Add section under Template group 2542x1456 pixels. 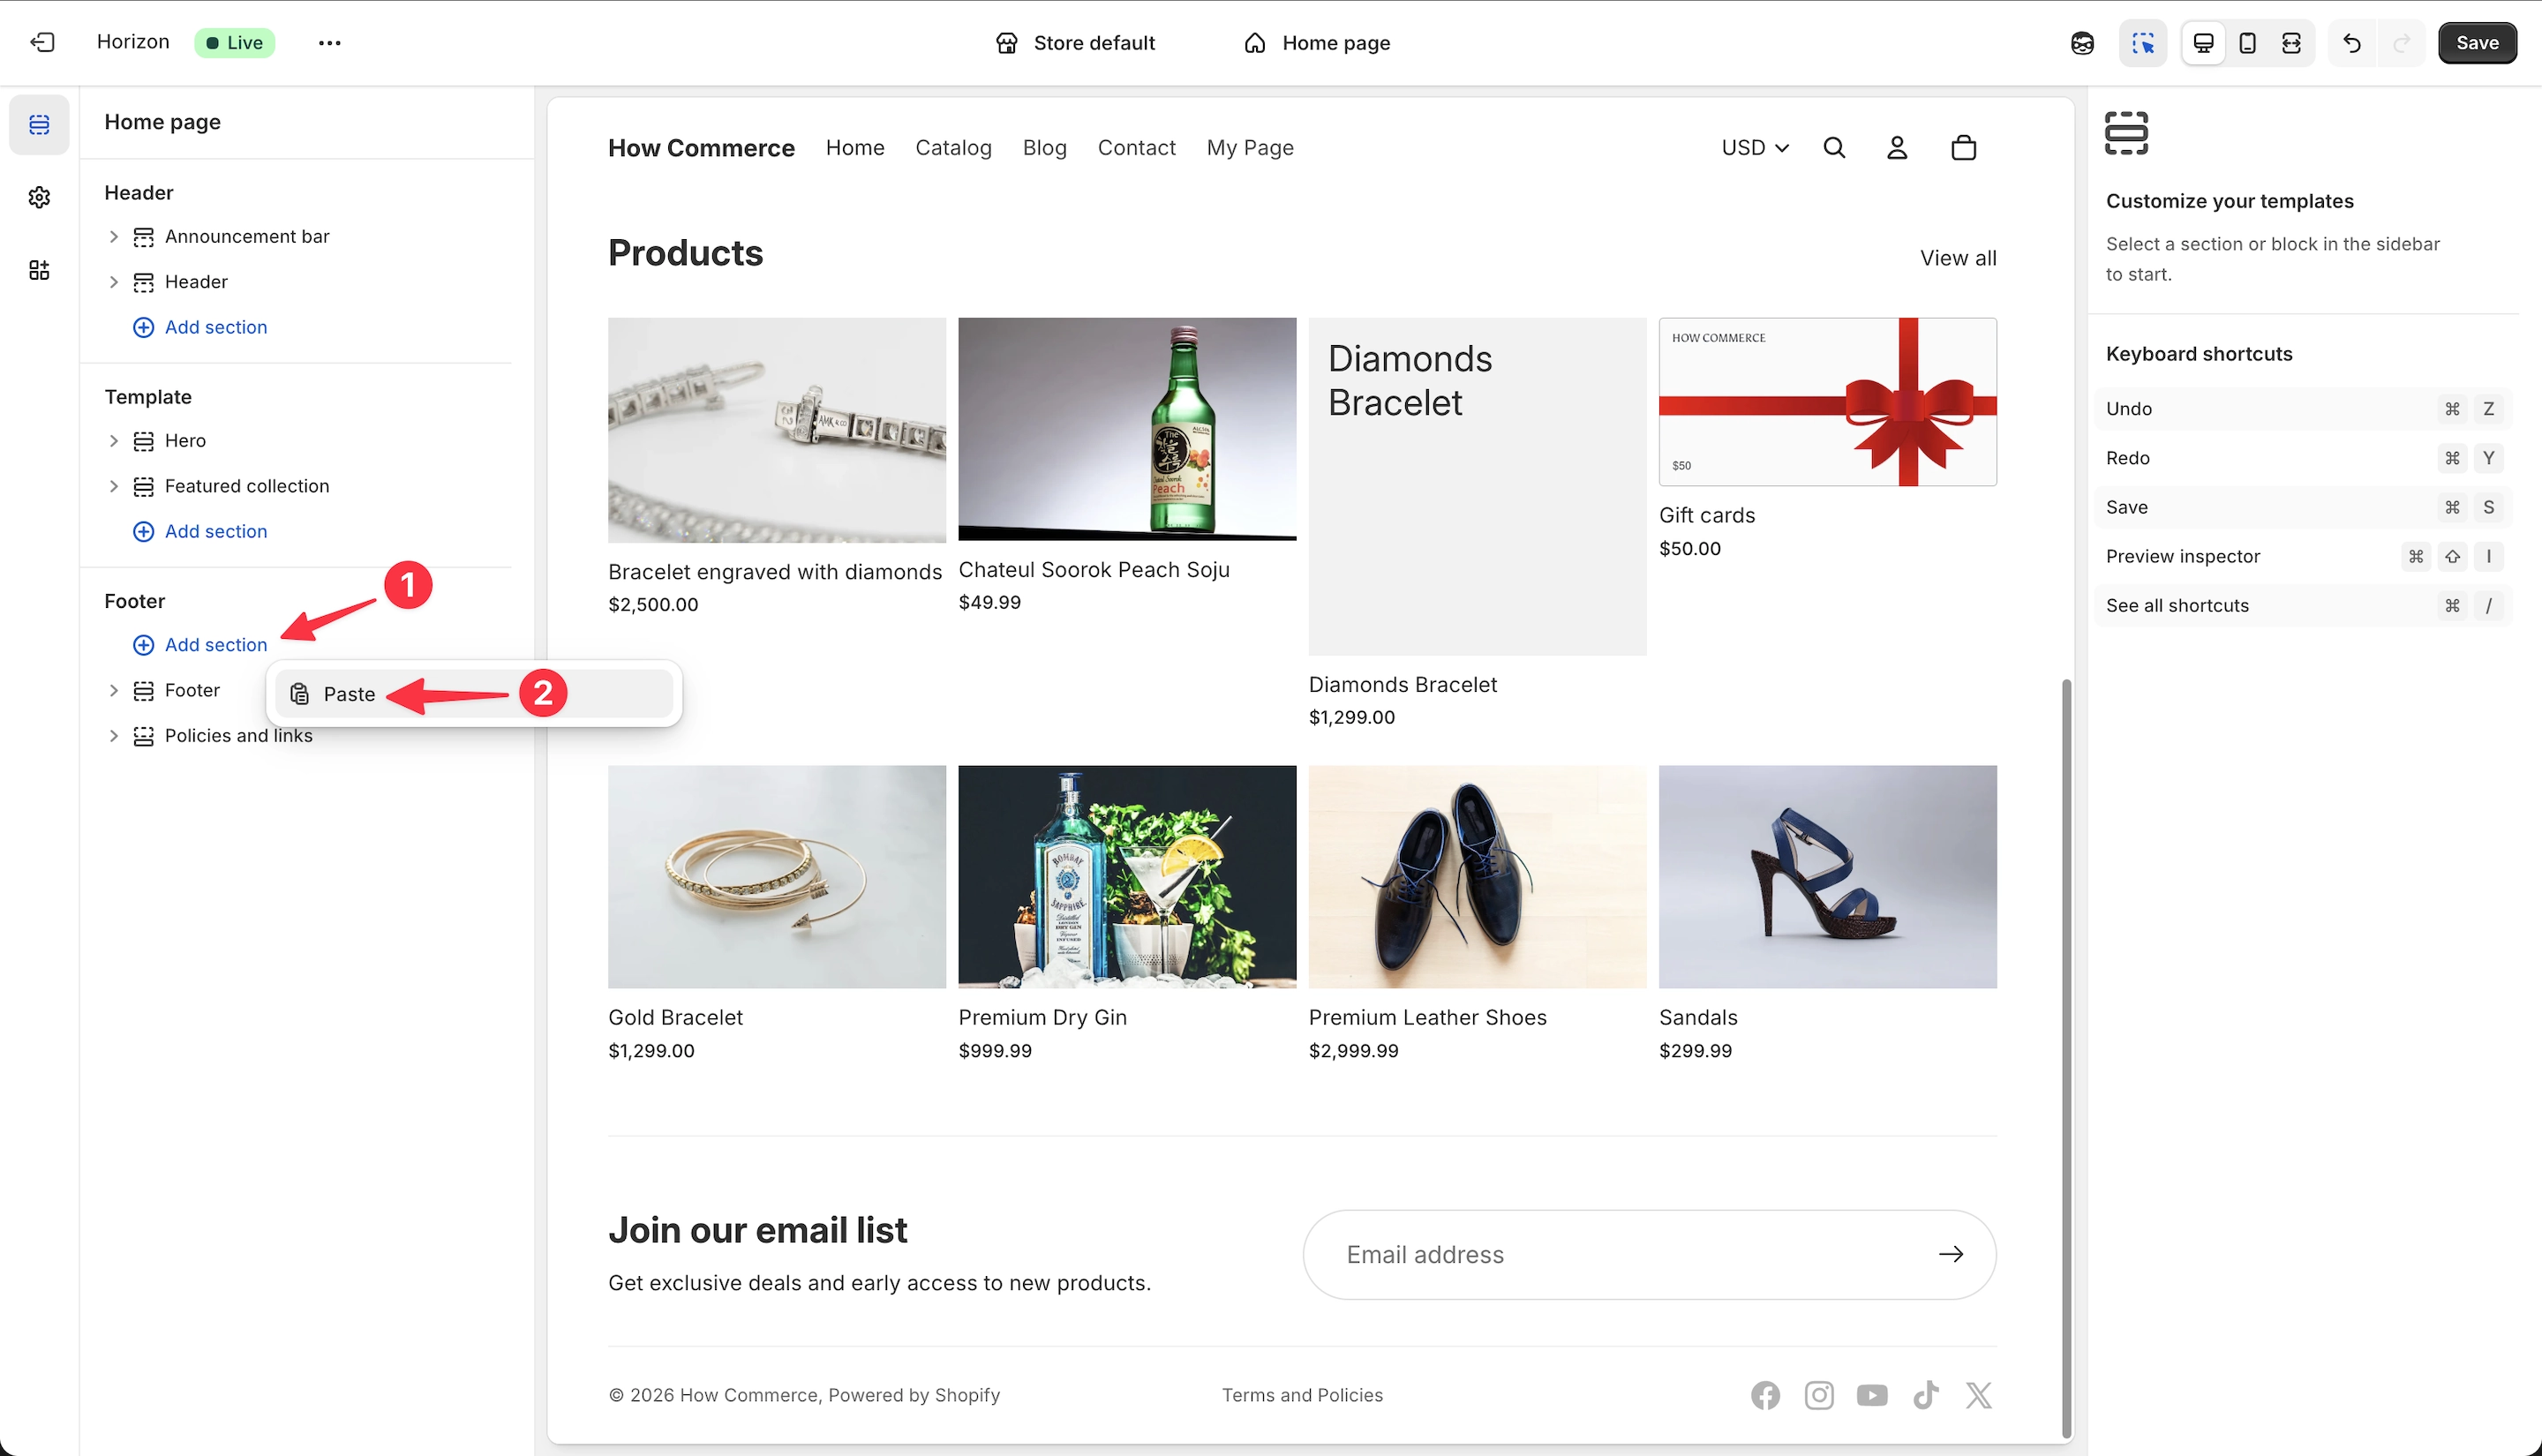(200, 531)
